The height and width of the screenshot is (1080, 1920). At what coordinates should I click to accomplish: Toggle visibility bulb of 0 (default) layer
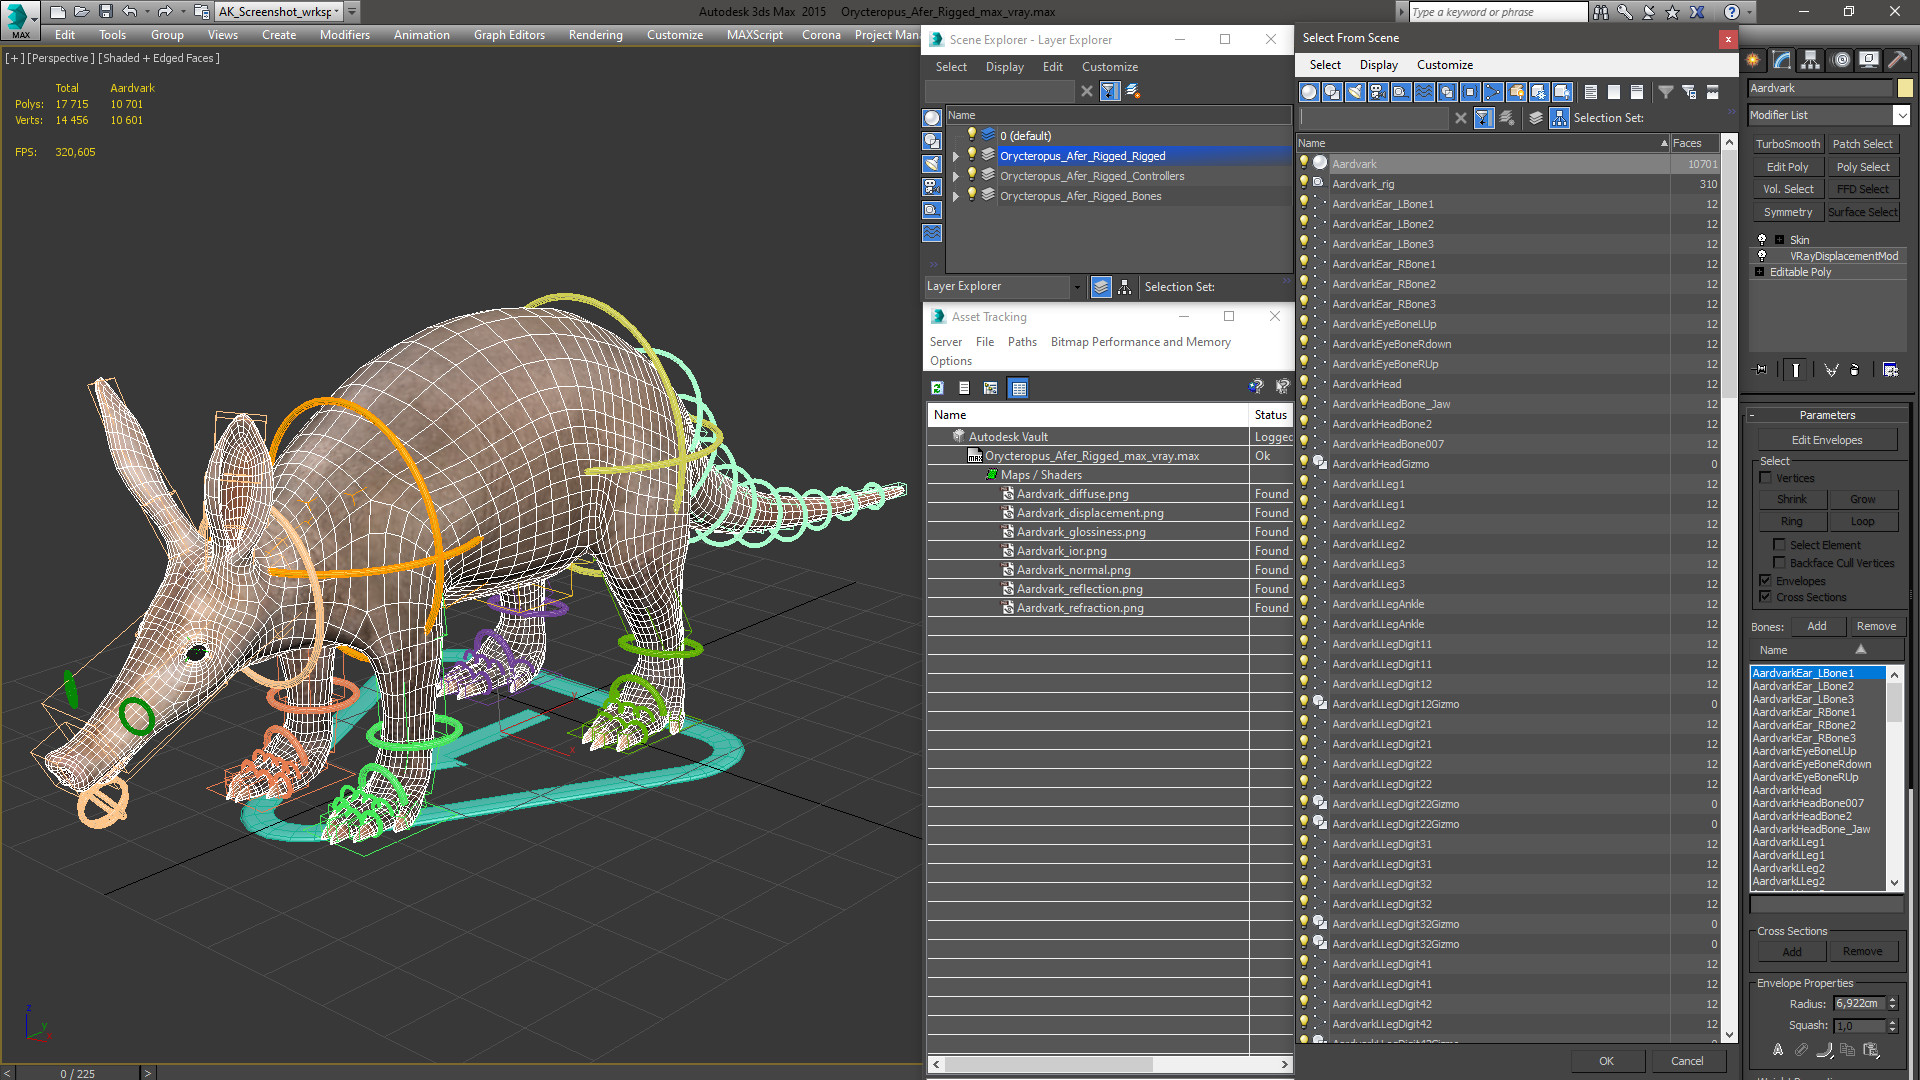click(x=971, y=135)
